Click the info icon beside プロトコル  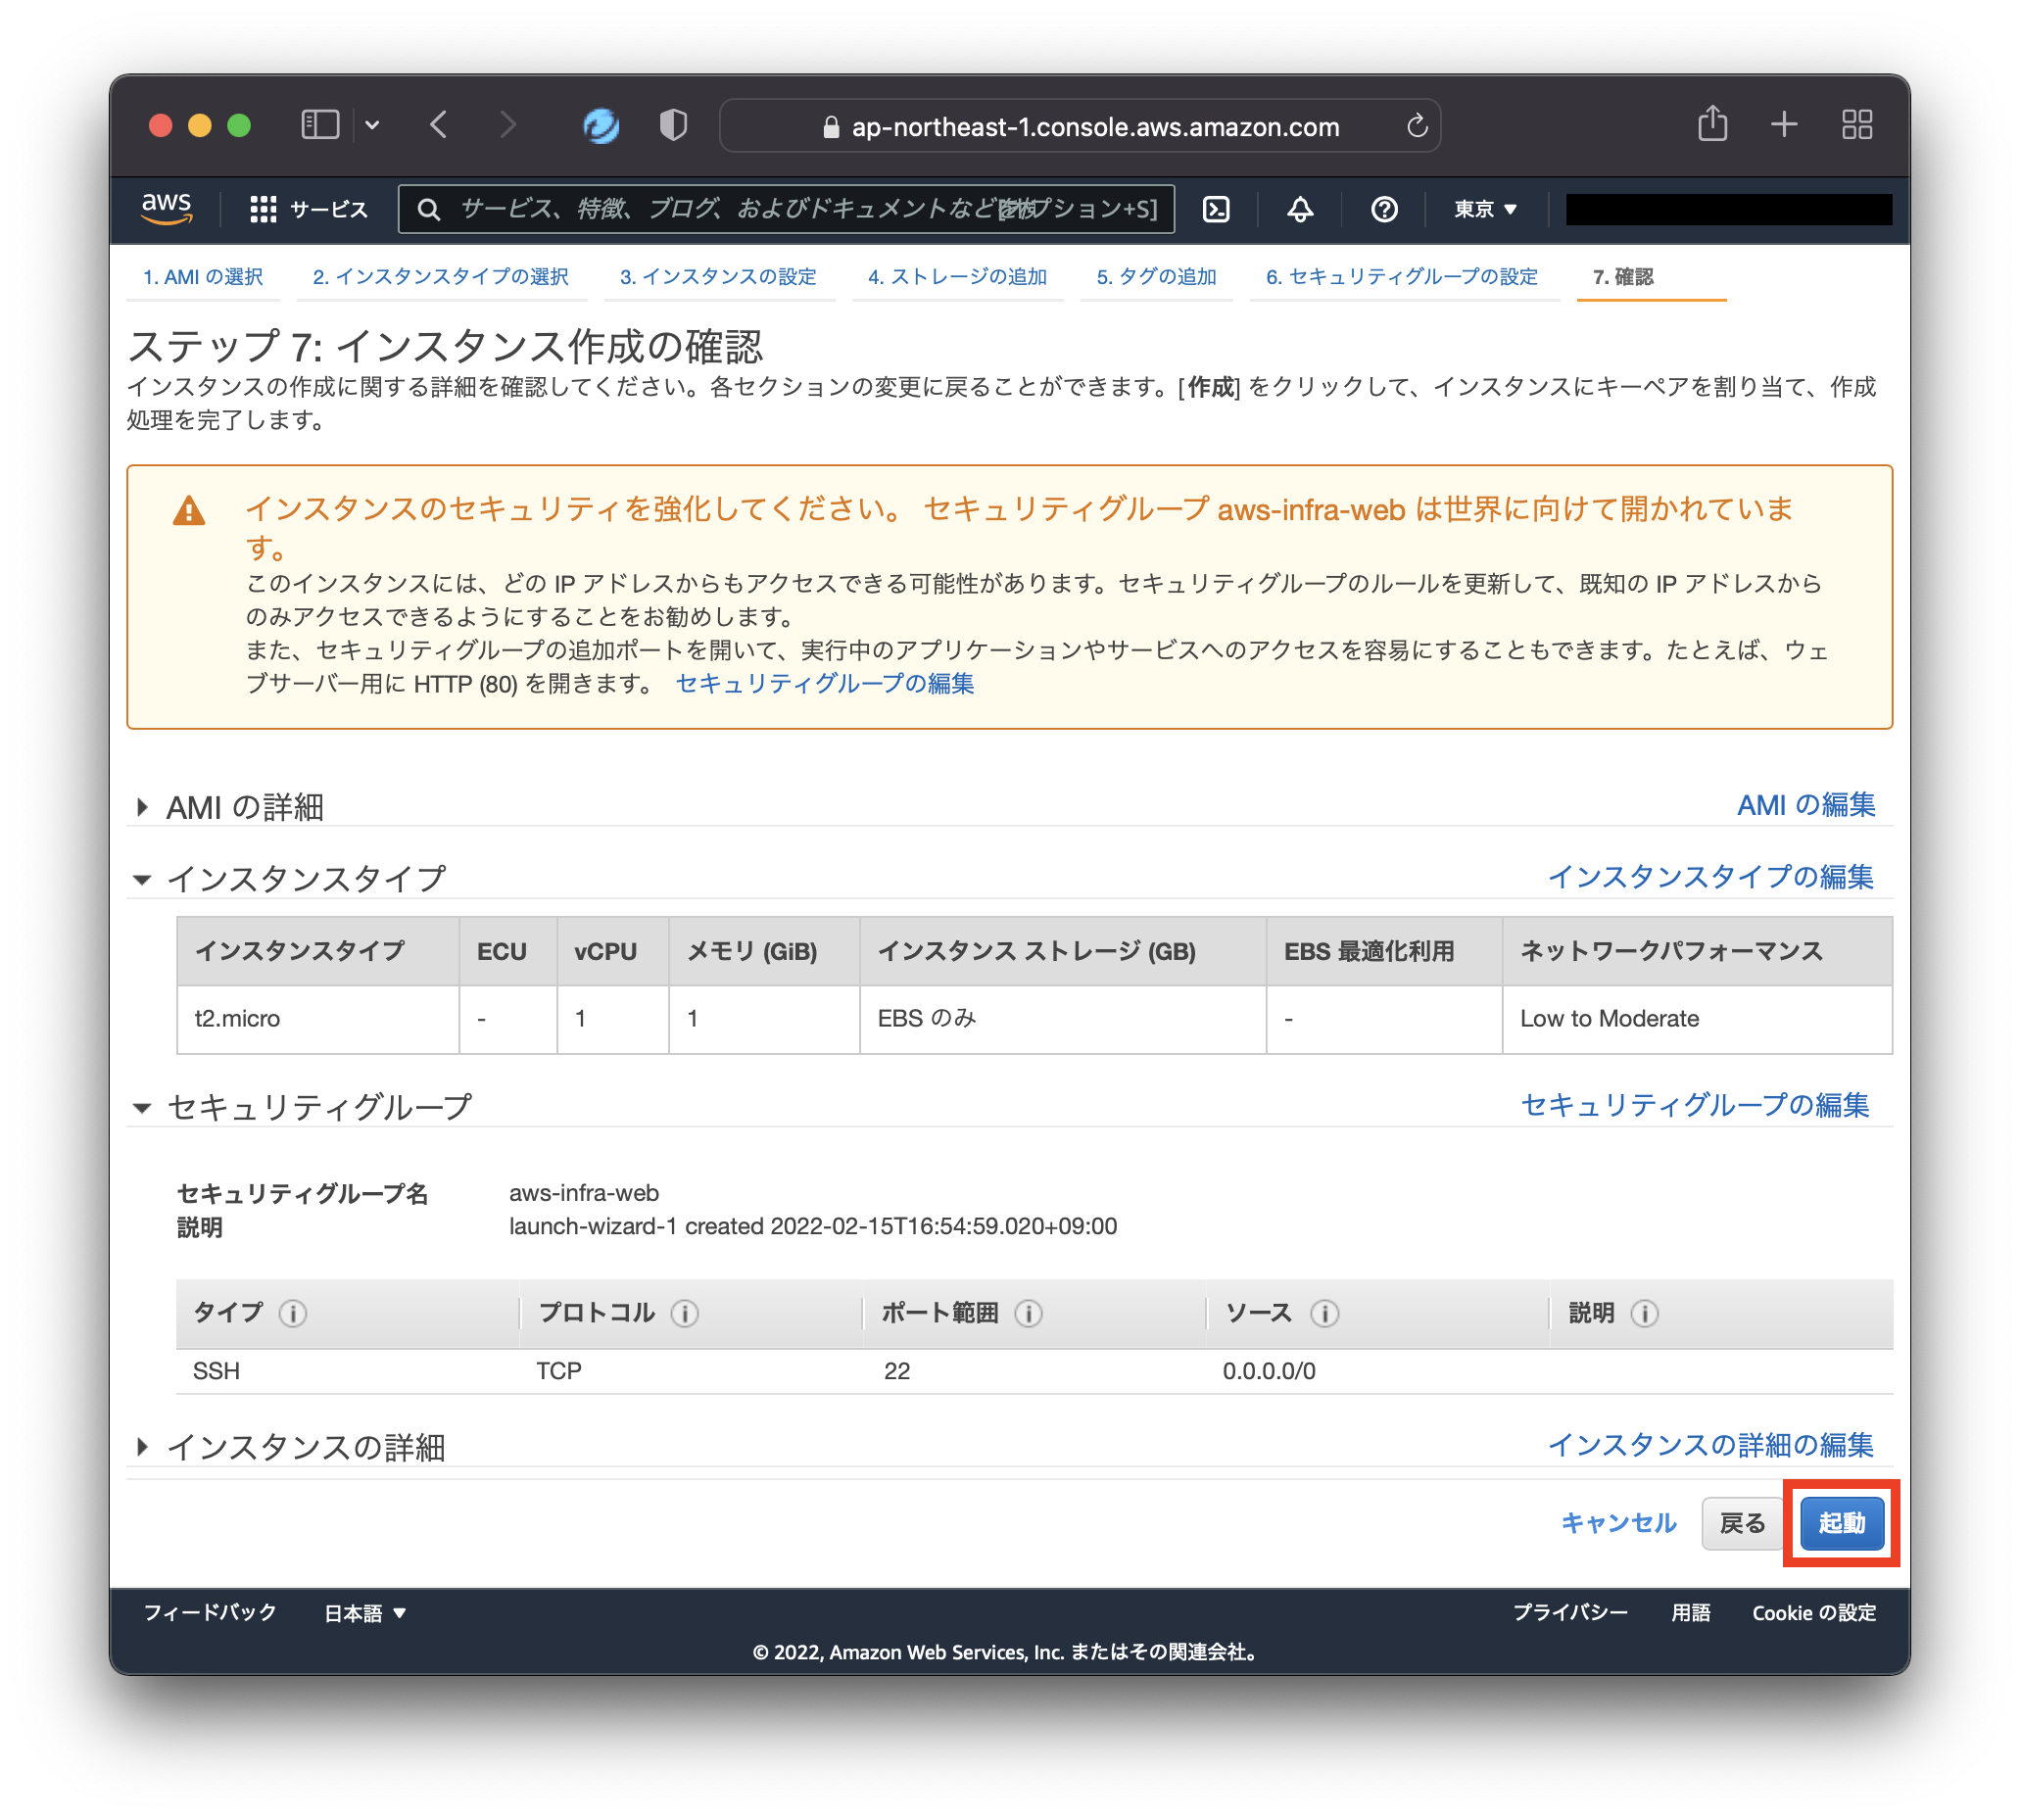tap(684, 1313)
